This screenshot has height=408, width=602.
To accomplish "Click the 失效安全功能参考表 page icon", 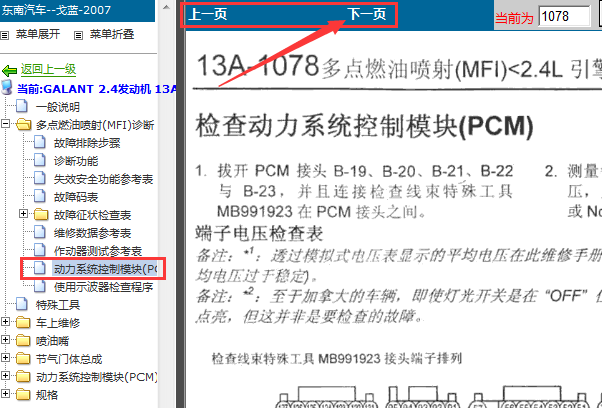I will pyautogui.click(x=40, y=178).
